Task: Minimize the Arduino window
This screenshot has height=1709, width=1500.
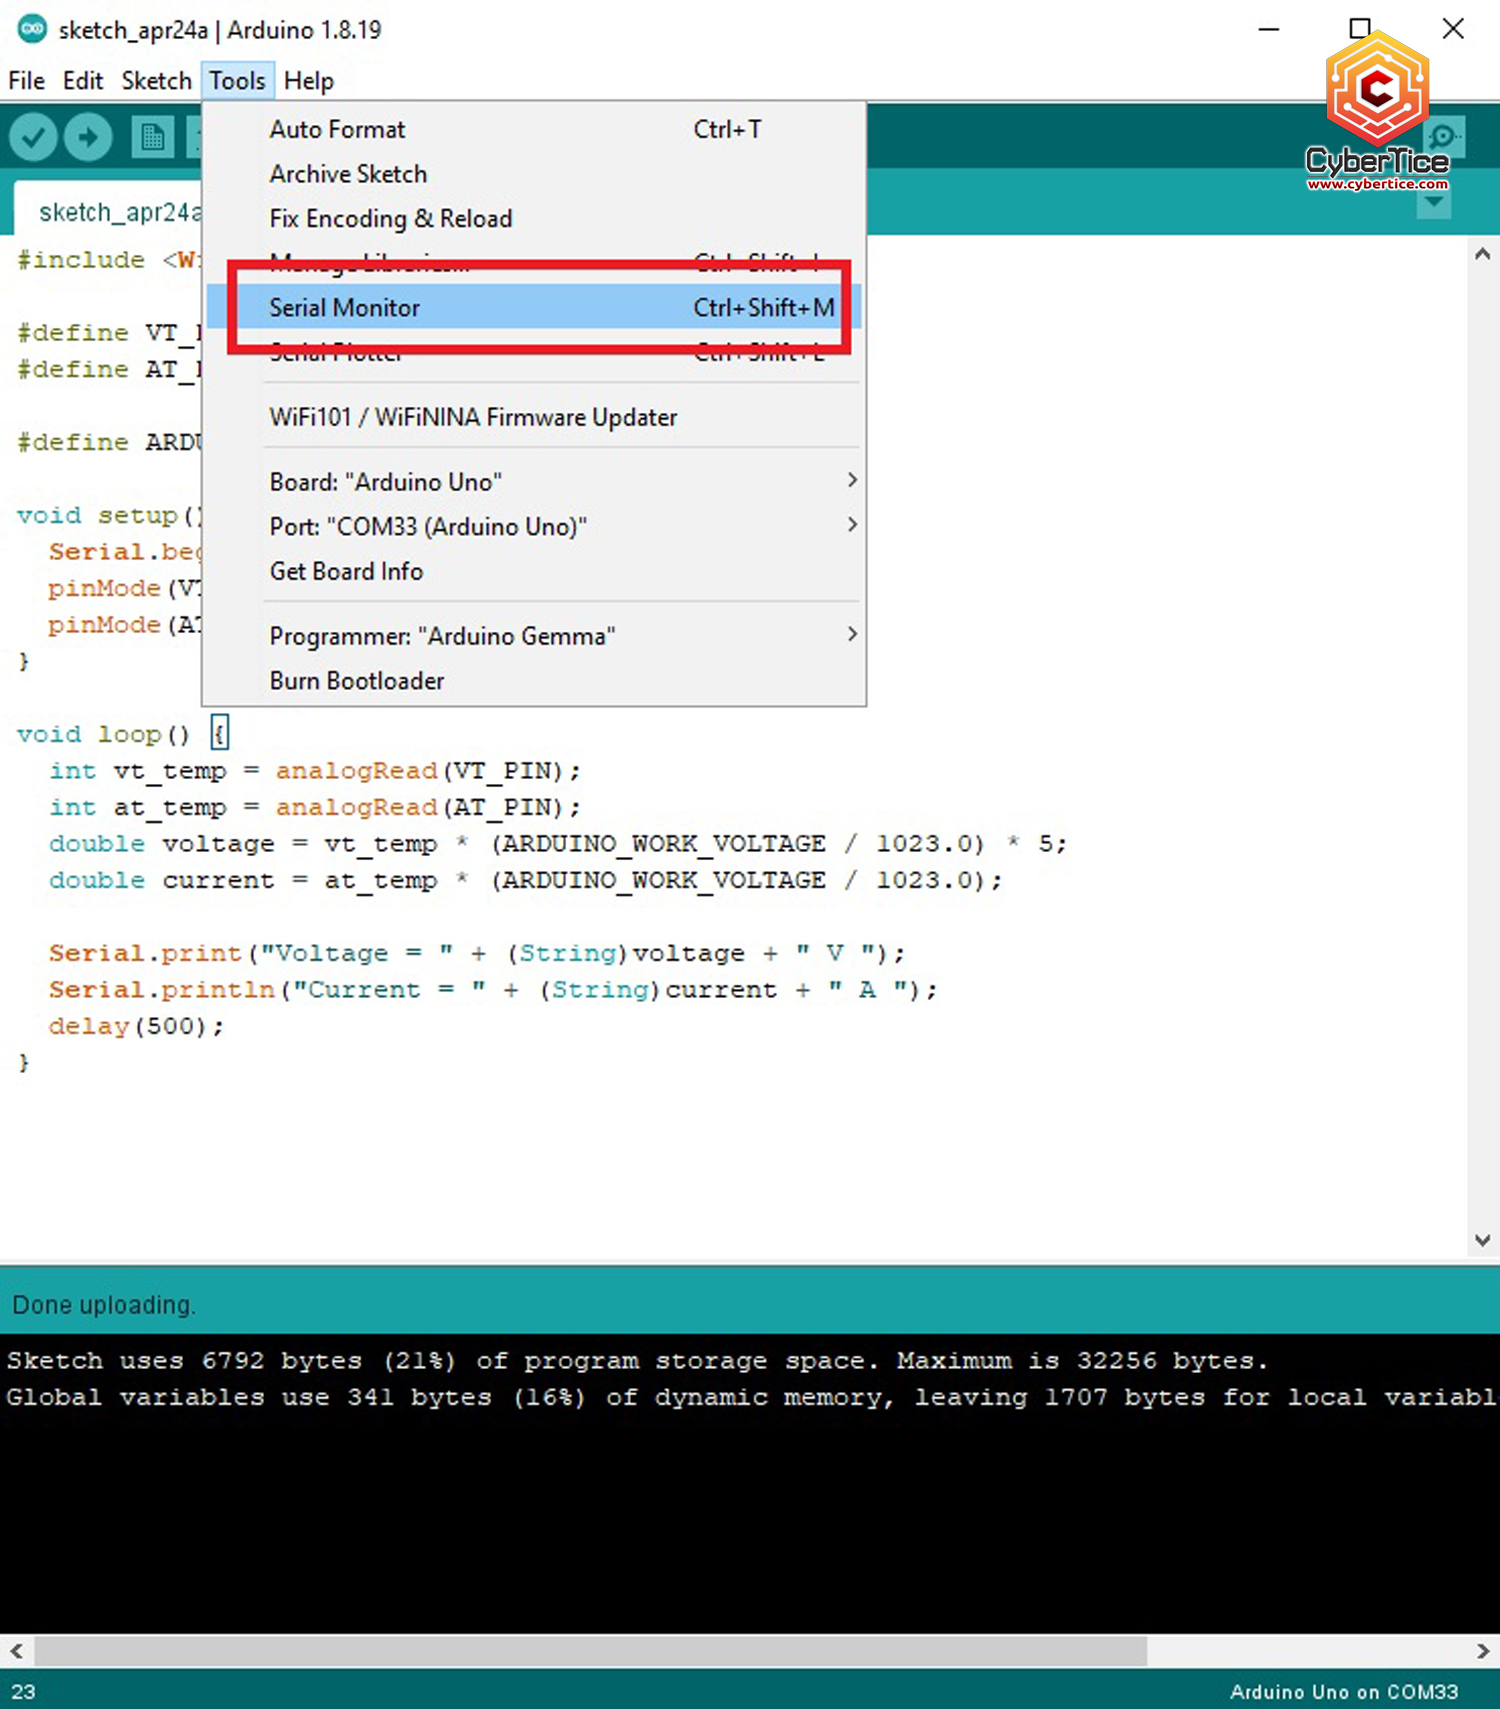Action: click(x=1269, y=29)
